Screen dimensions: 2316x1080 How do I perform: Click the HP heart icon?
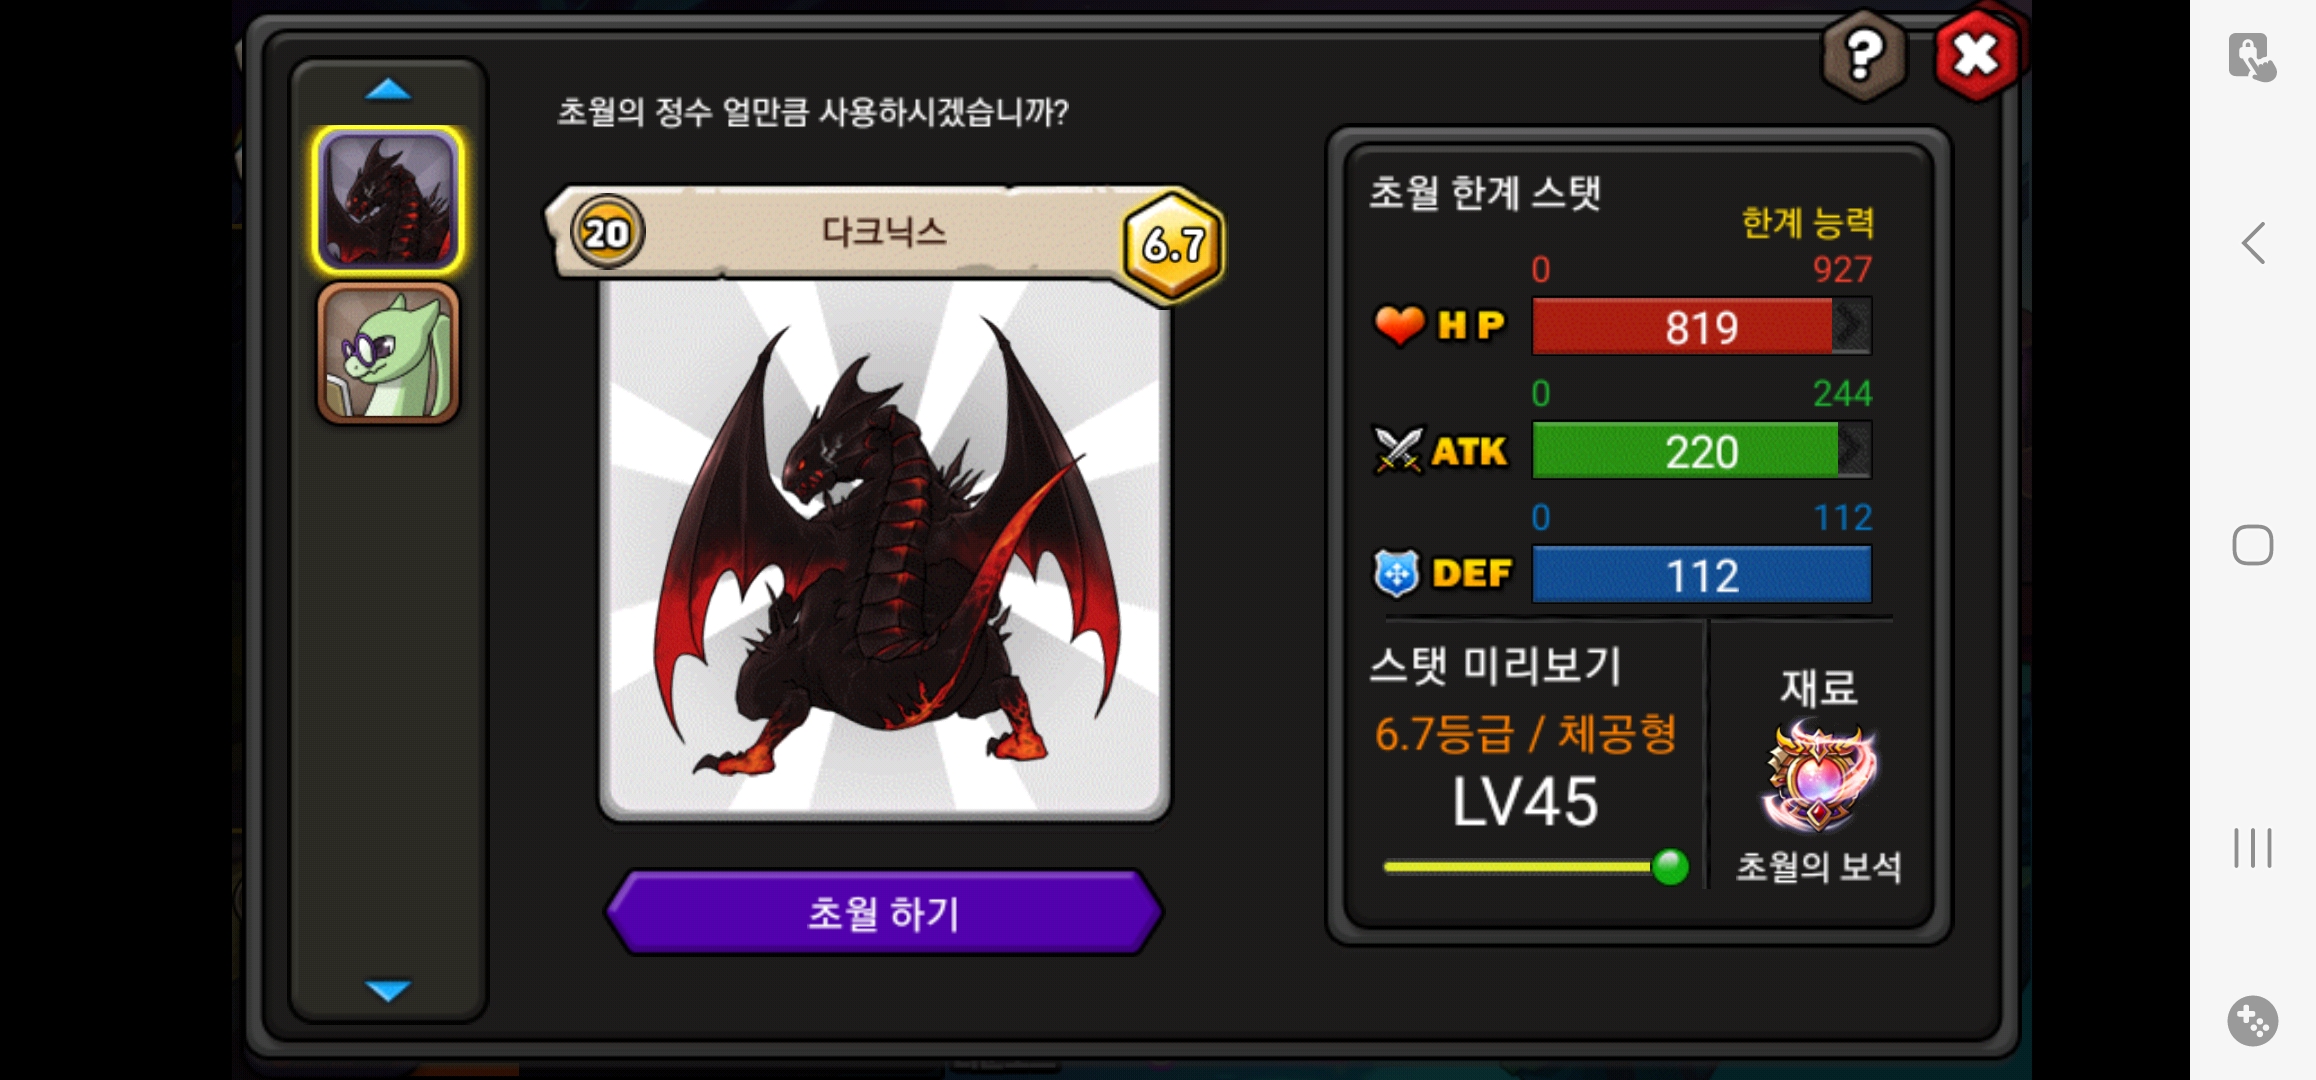point(1398,325)
